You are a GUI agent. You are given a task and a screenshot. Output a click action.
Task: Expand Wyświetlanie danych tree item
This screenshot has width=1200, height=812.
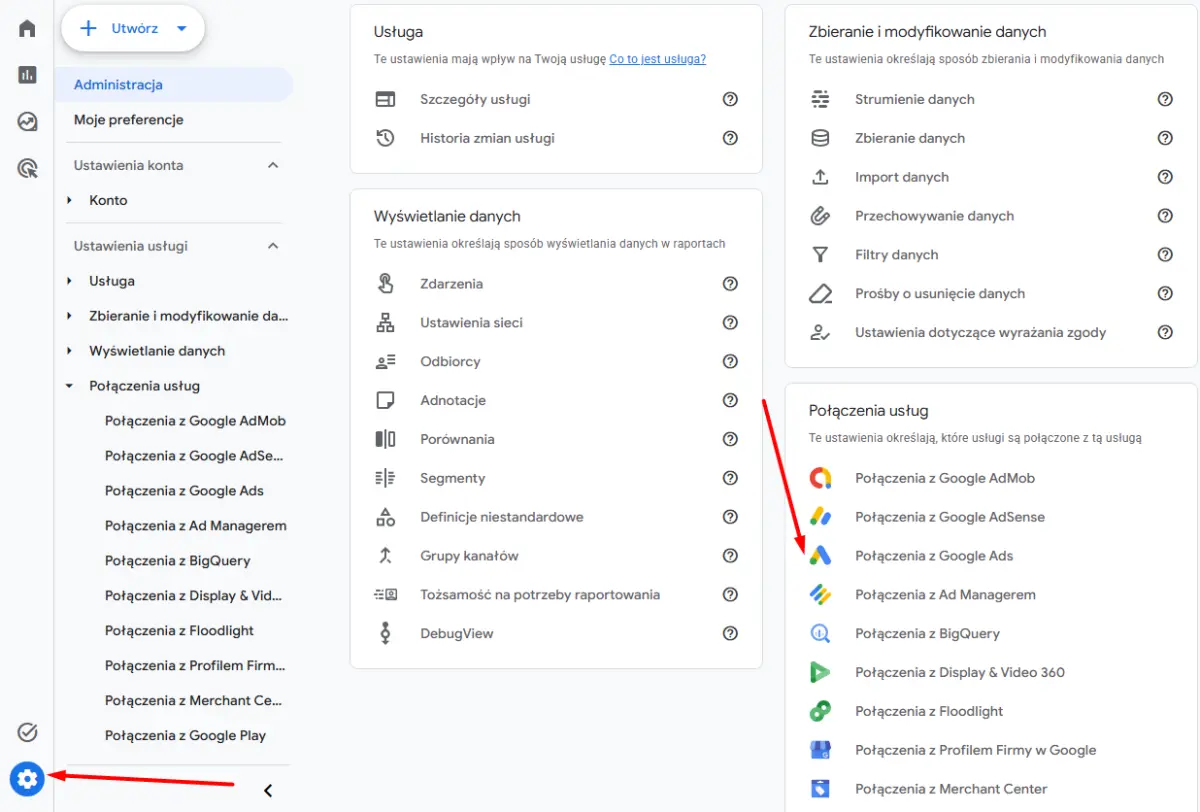(70, 351)
